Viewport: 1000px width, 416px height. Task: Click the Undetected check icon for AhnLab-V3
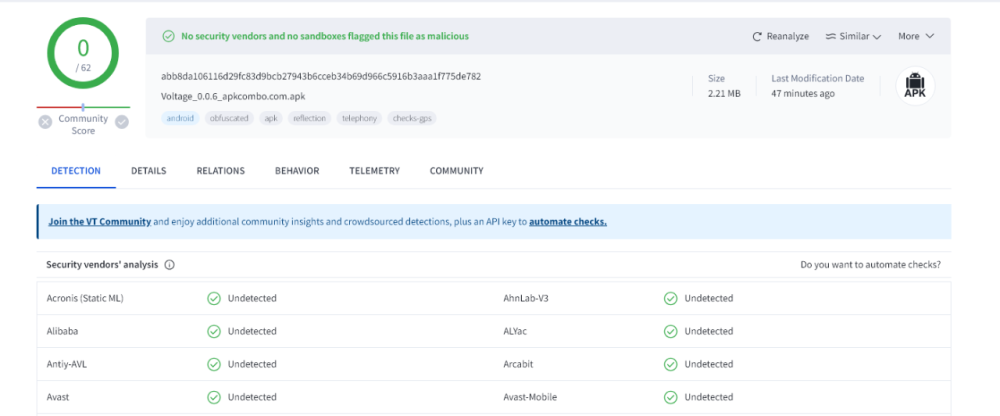[x=670, y=298]
